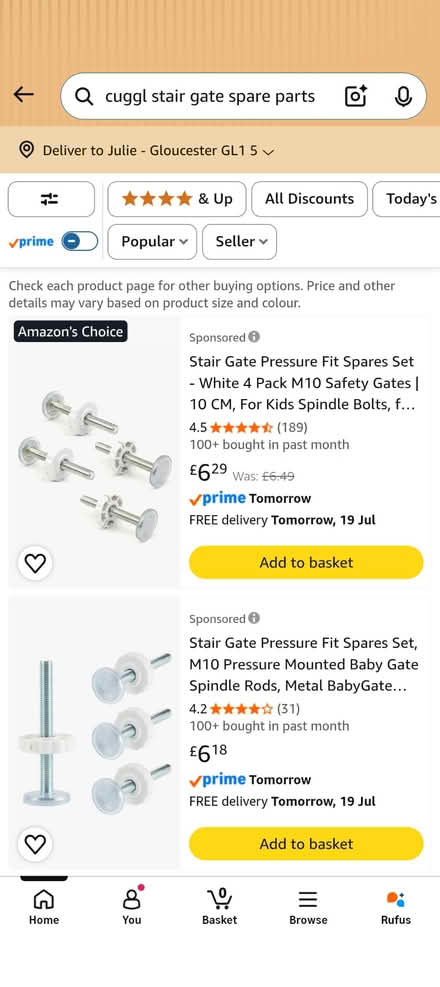
Task: Enable the All Discounts filter
Action: click(x=309, y=199)
